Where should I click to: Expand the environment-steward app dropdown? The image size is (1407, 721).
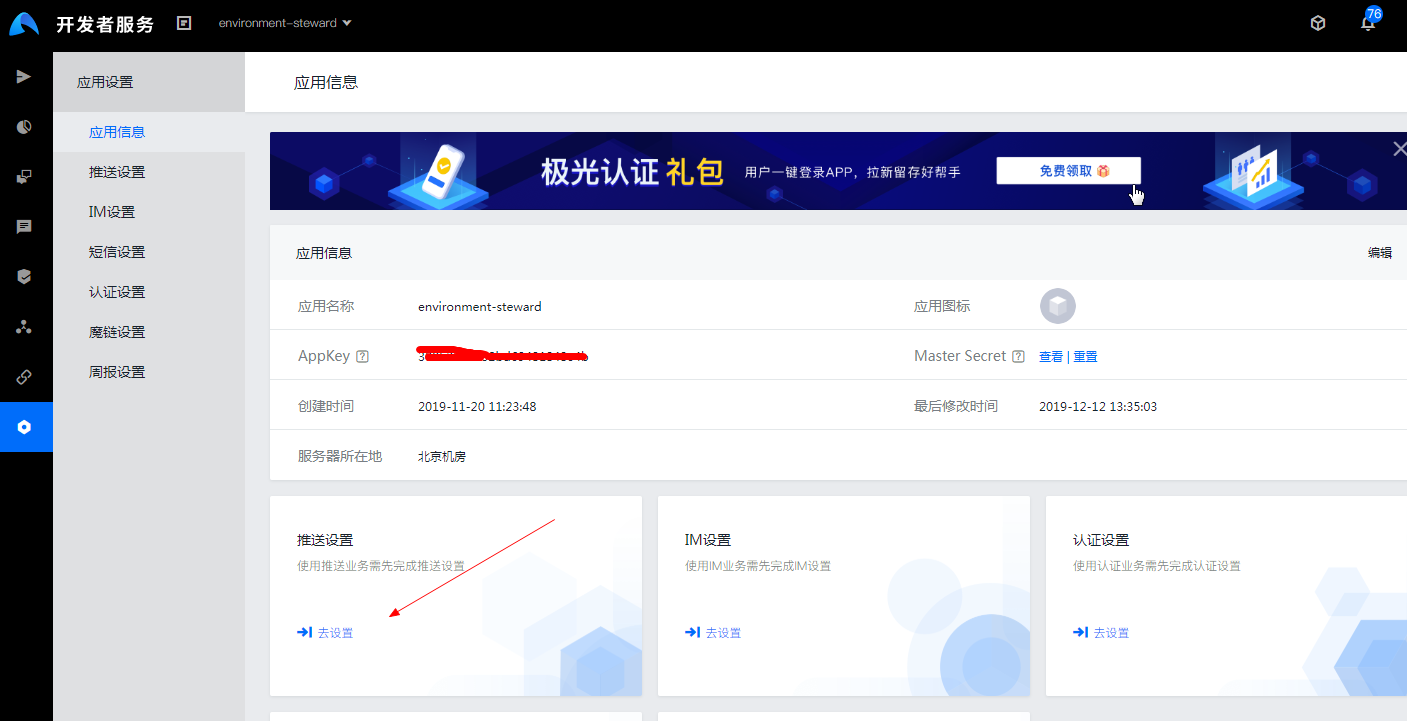click(x=285, y=23)
